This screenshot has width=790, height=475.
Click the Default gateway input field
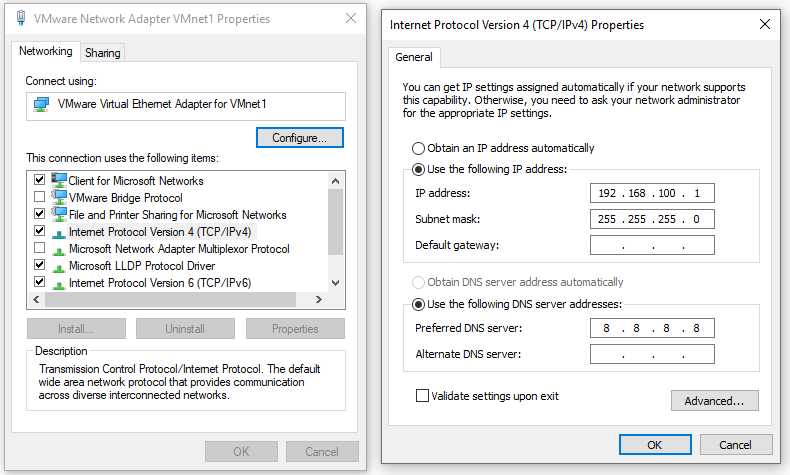[652, 245]
